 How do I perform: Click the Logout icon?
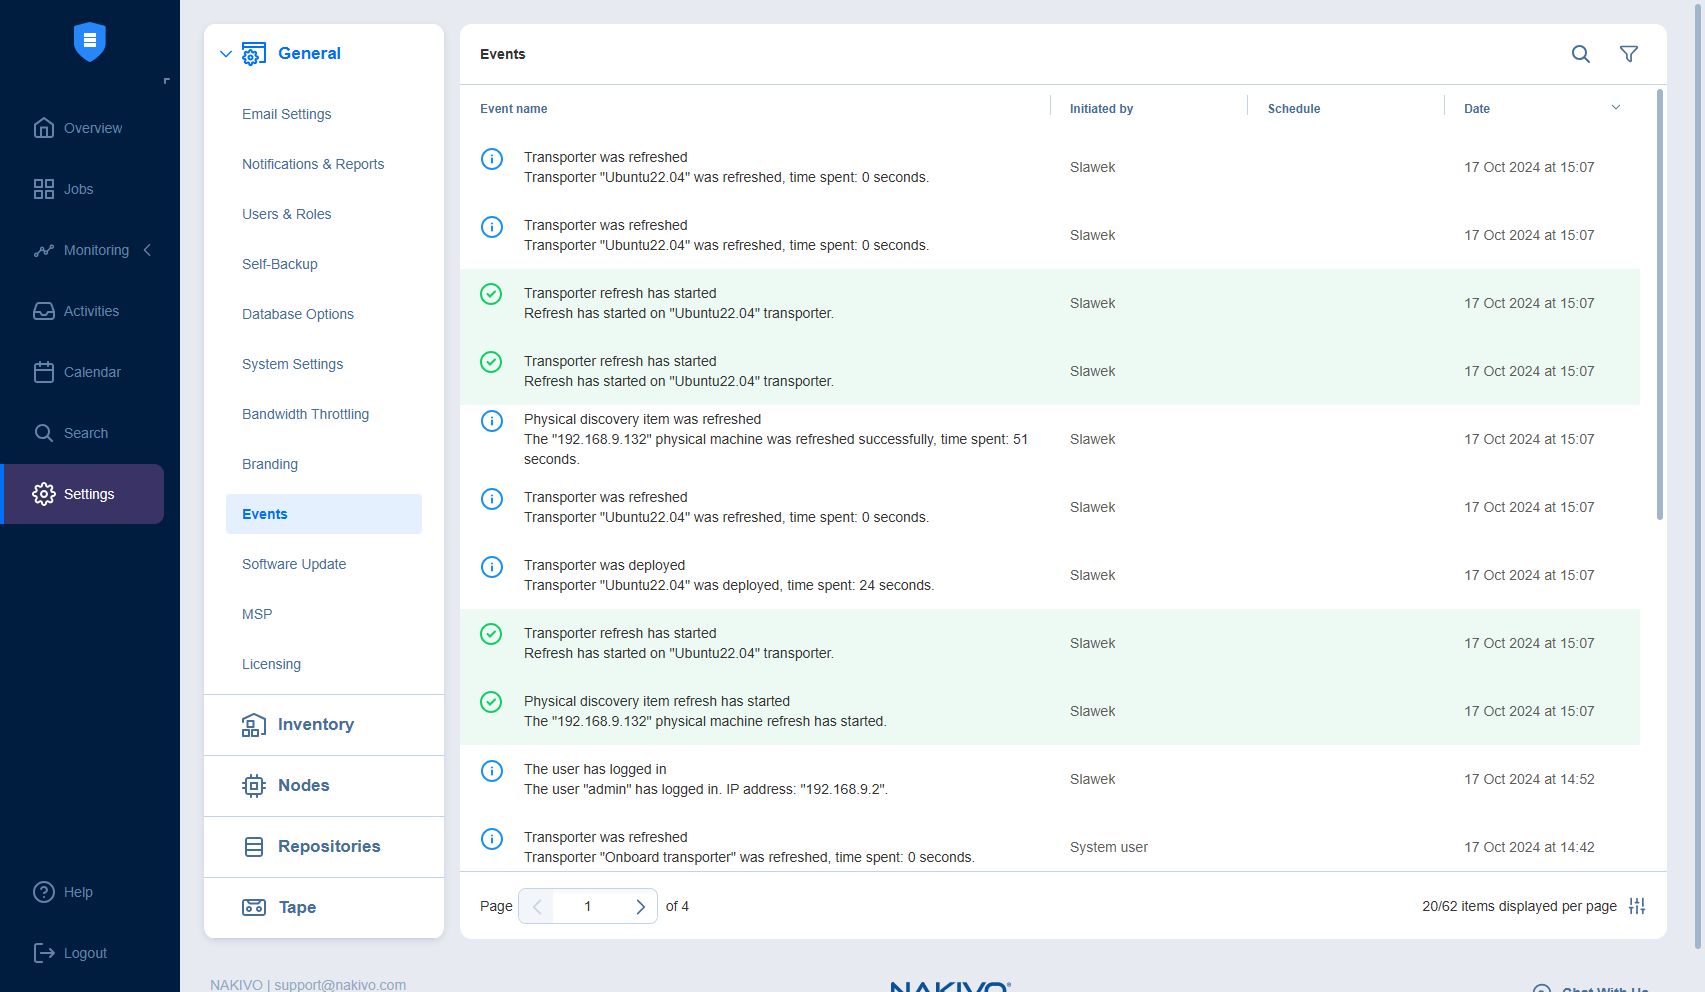(x=44, y=953)
